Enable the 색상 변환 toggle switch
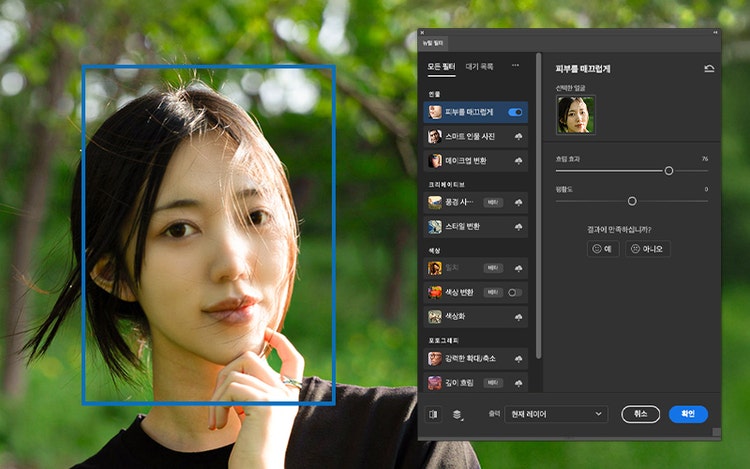 pos(515,293)
